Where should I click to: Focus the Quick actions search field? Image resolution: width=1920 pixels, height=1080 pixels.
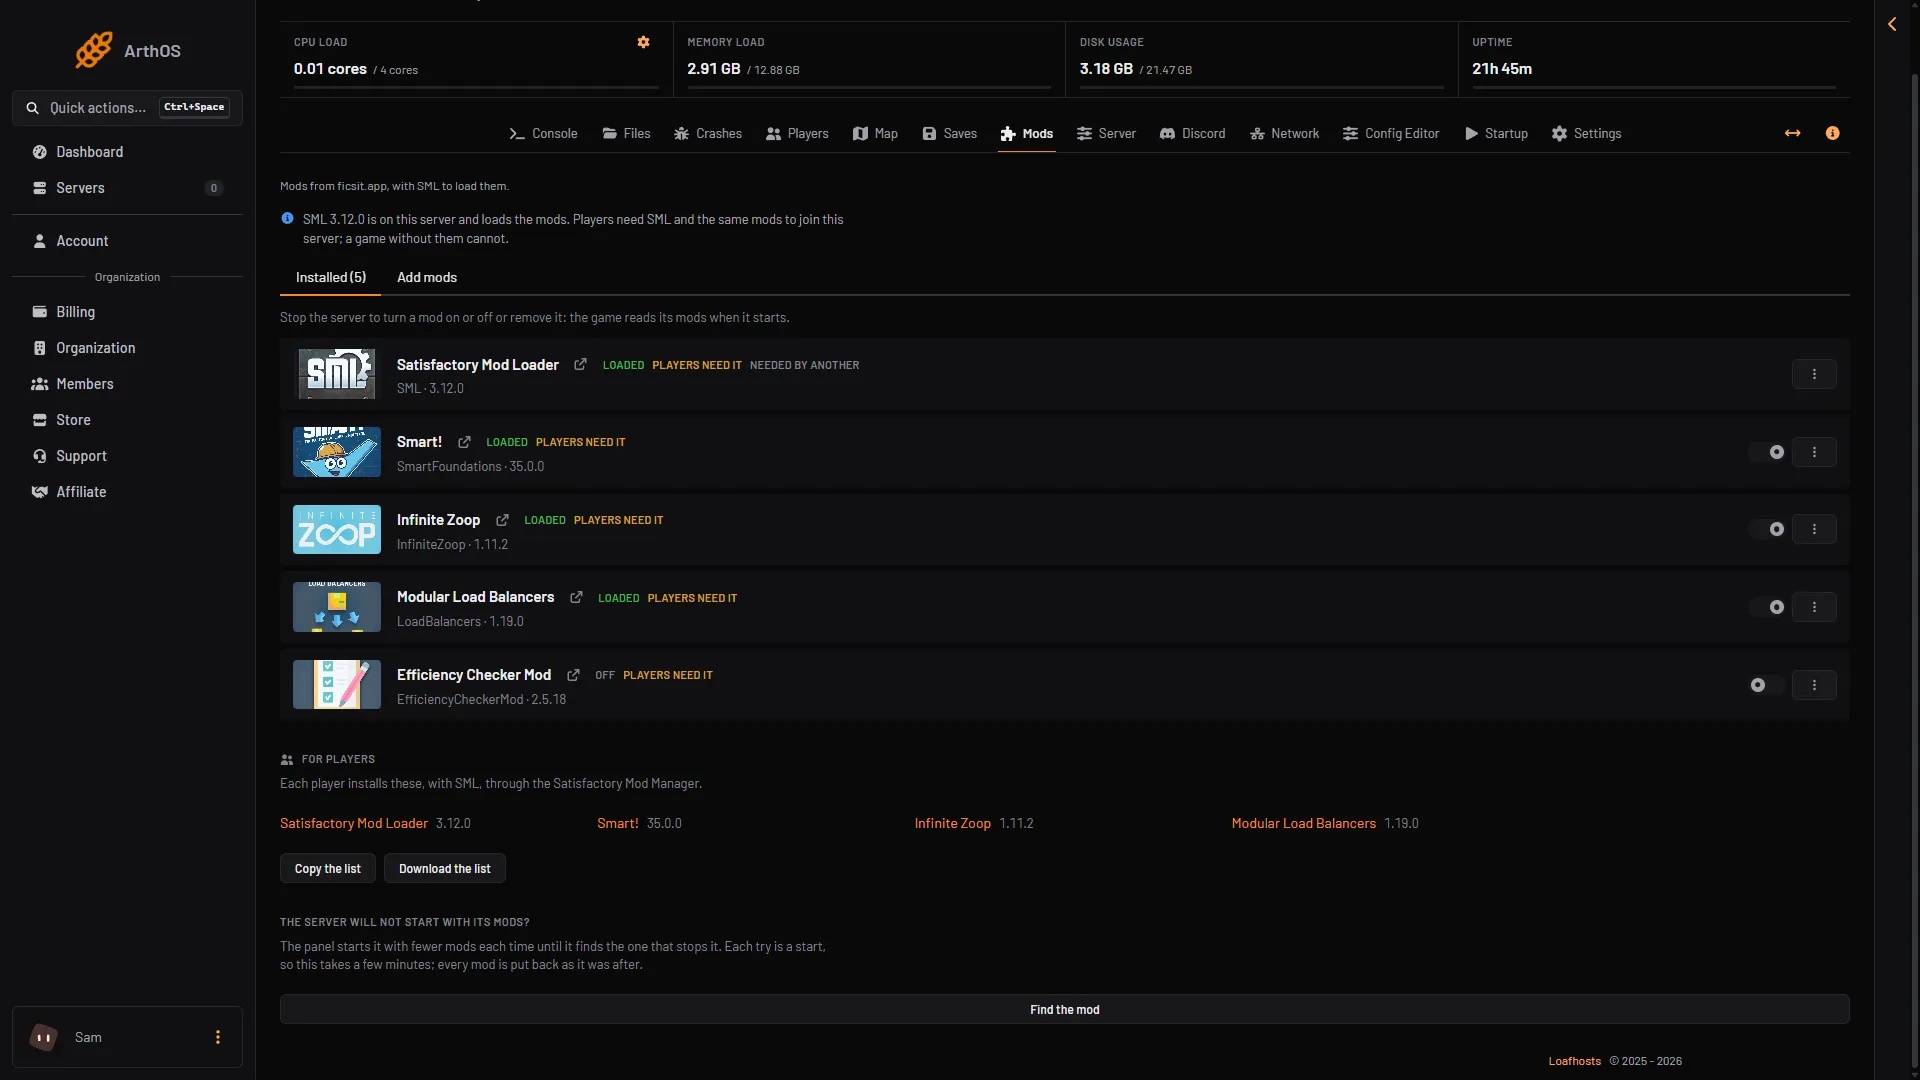127,107
